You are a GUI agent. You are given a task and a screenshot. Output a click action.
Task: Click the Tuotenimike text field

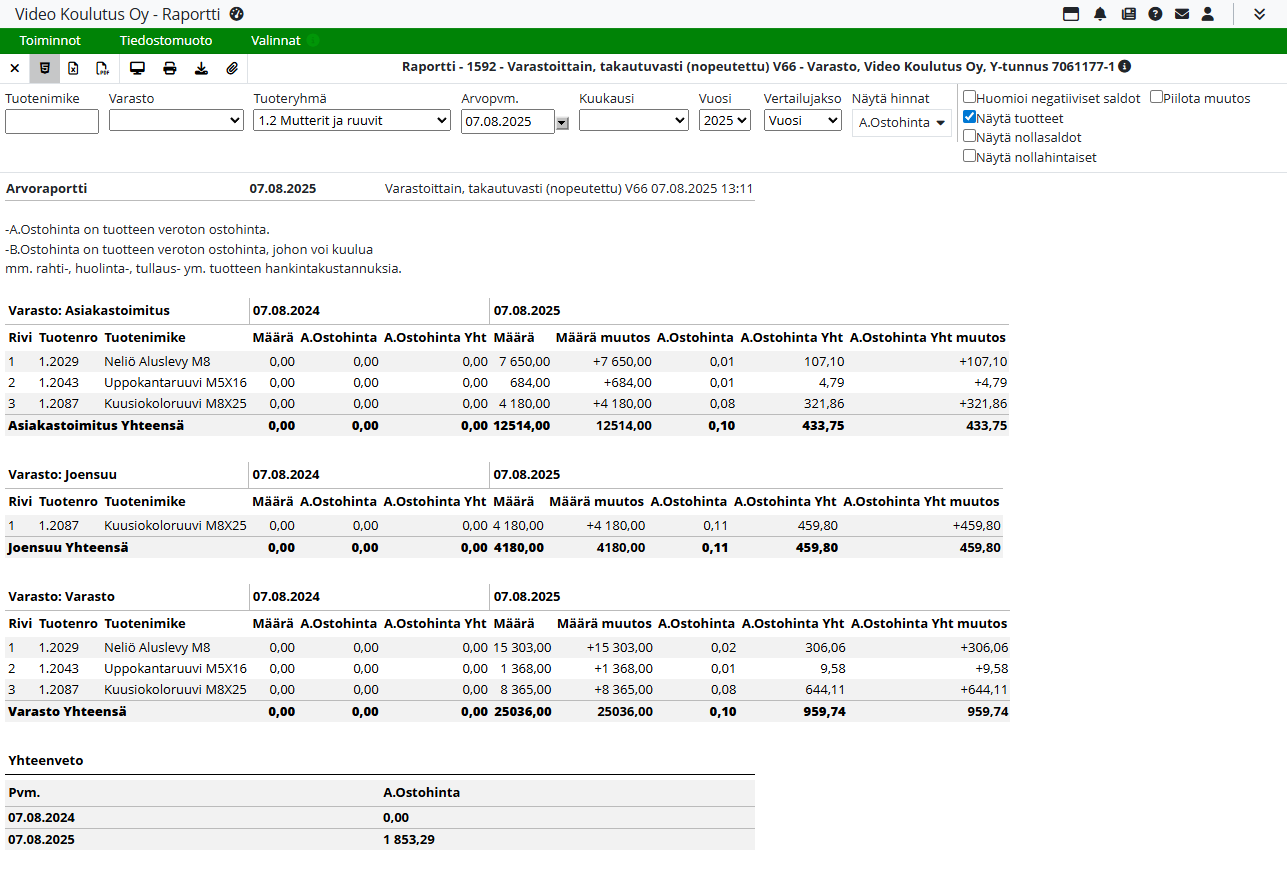pyautogui.click(x=52, y=122)
